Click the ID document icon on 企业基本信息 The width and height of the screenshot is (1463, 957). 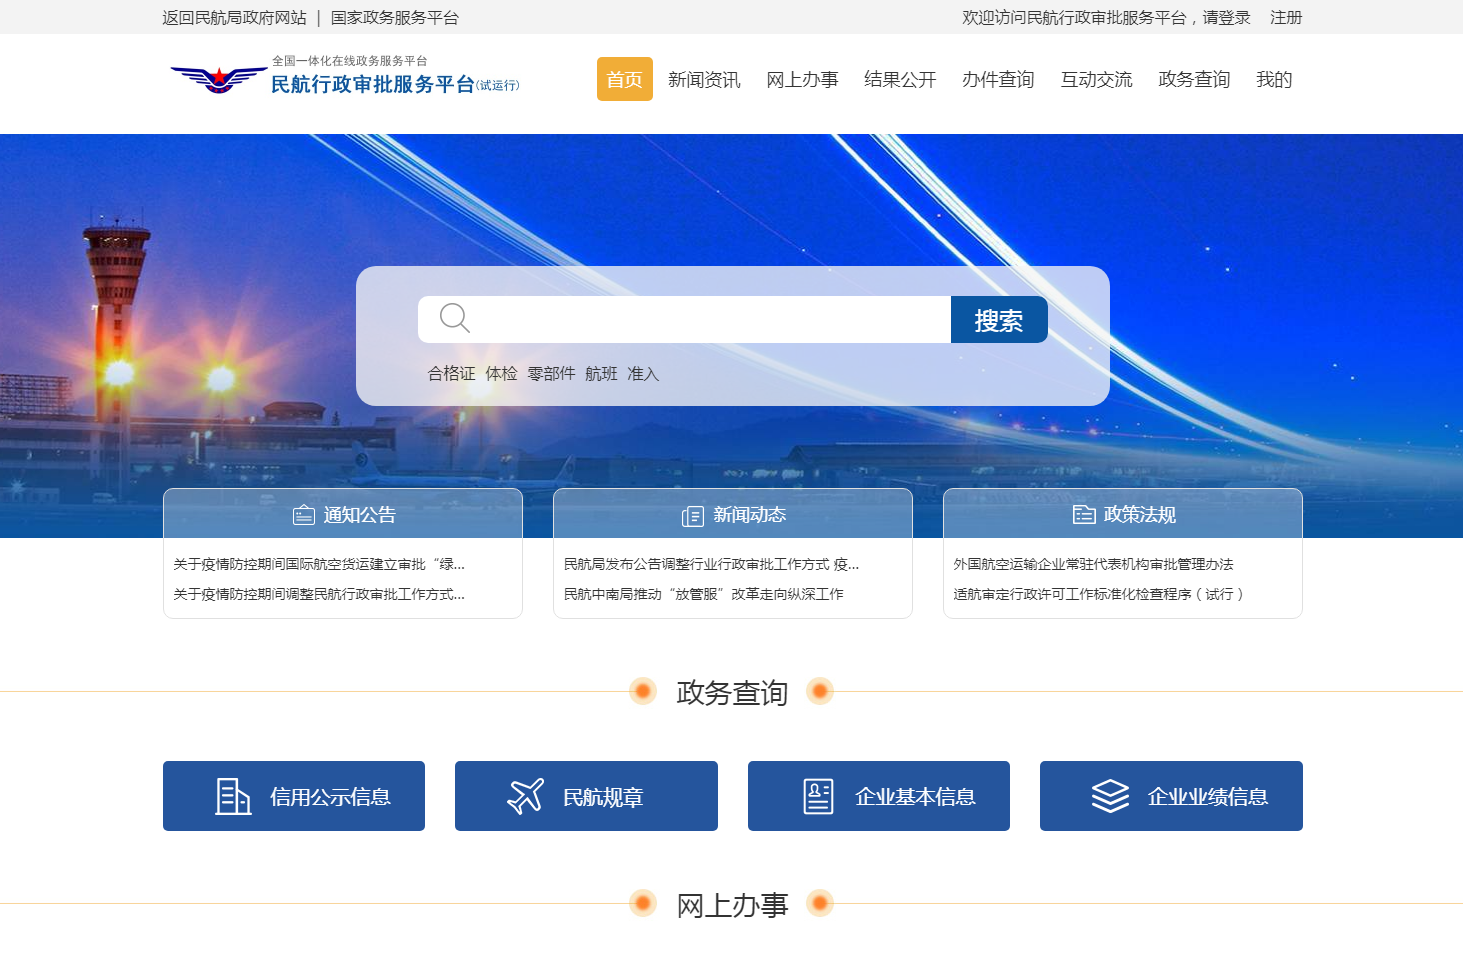tap(818, 797)
